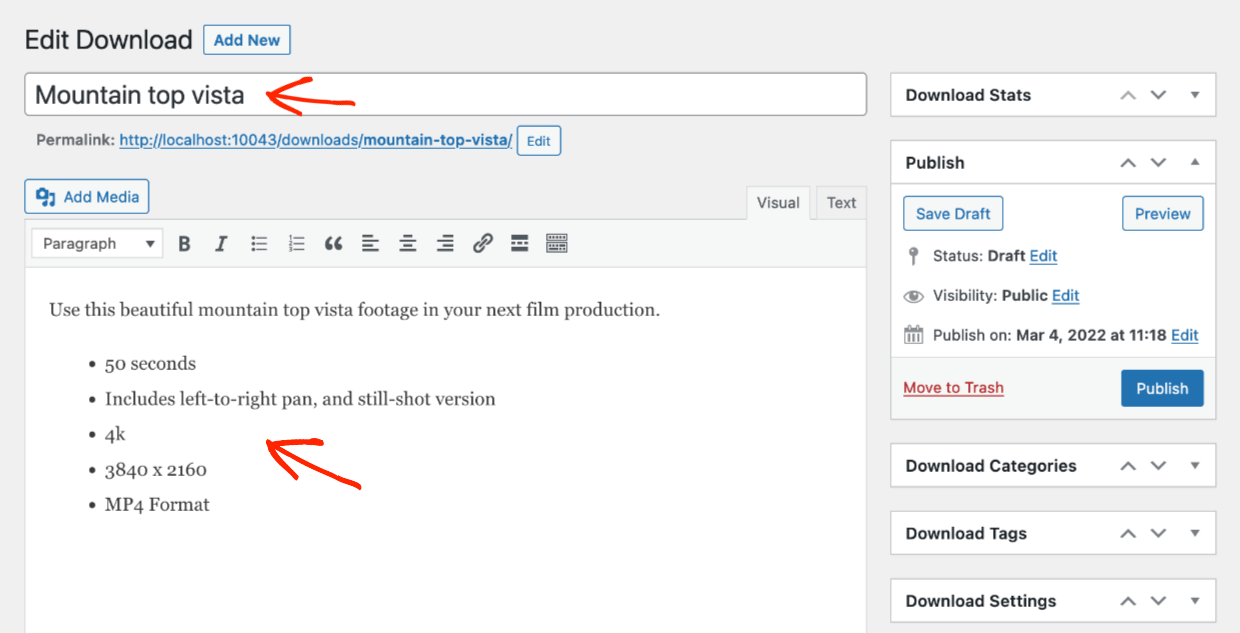Apply italic formatting

pyautogui.click(x=221, y=243)
